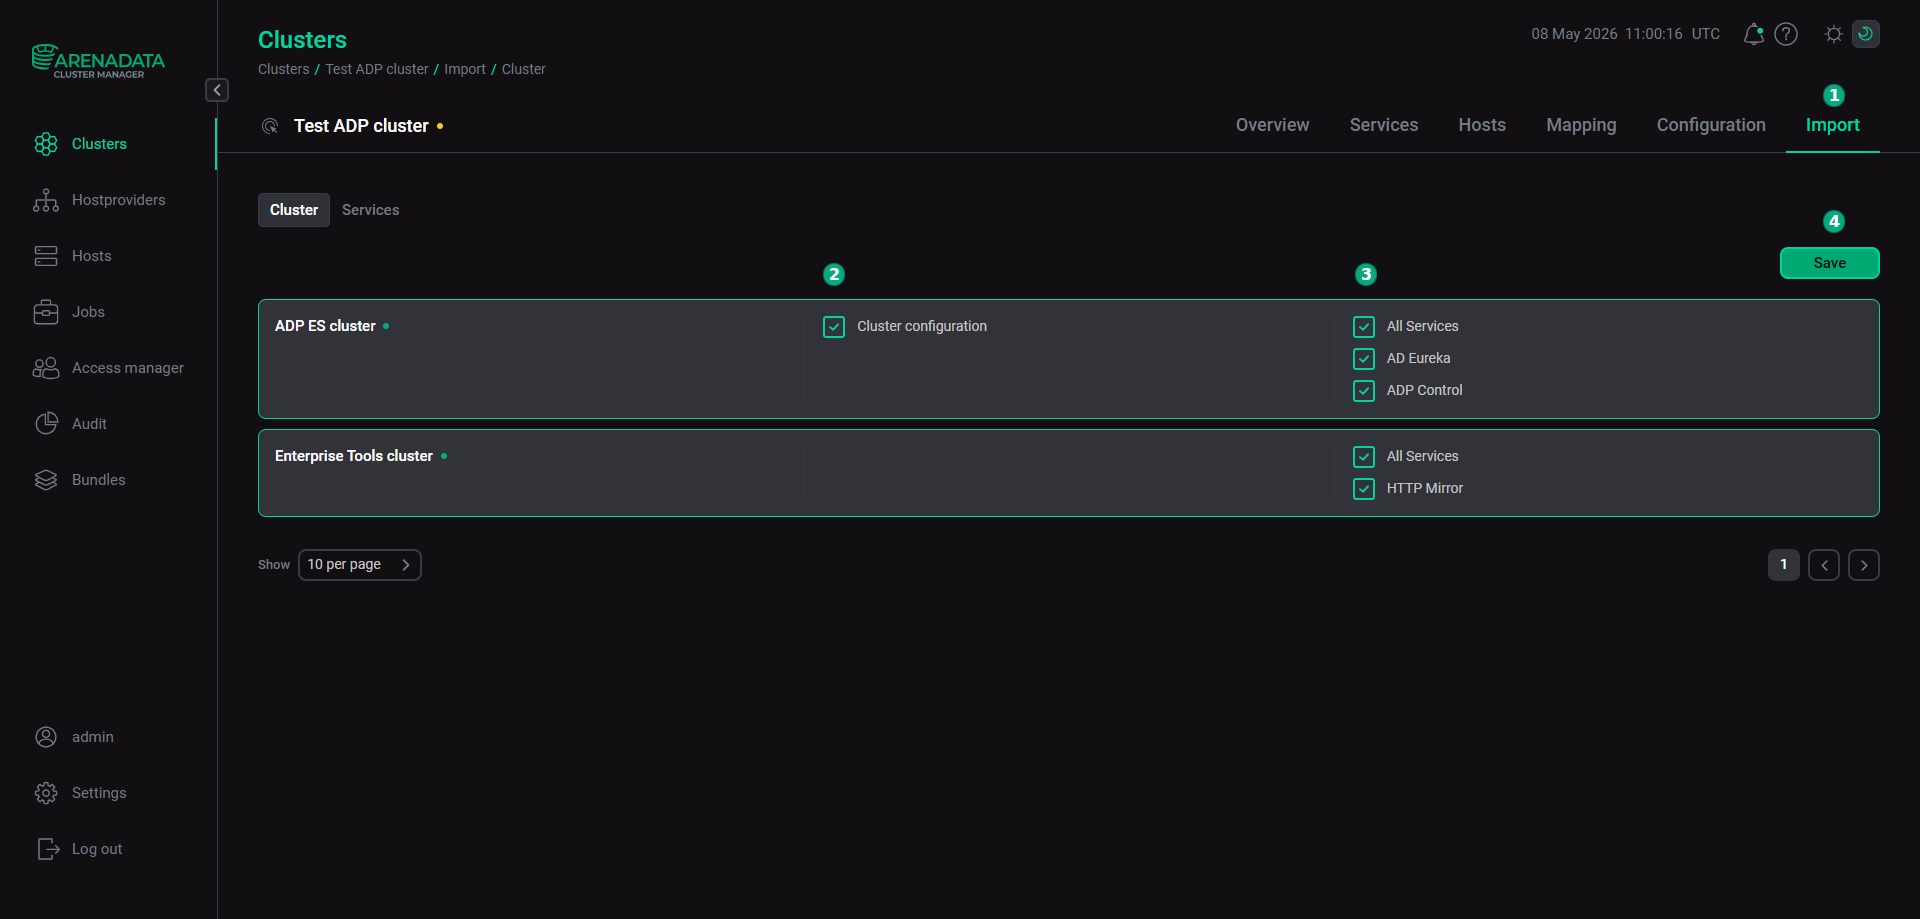Open the Import tab

(x=1832, y=125)
